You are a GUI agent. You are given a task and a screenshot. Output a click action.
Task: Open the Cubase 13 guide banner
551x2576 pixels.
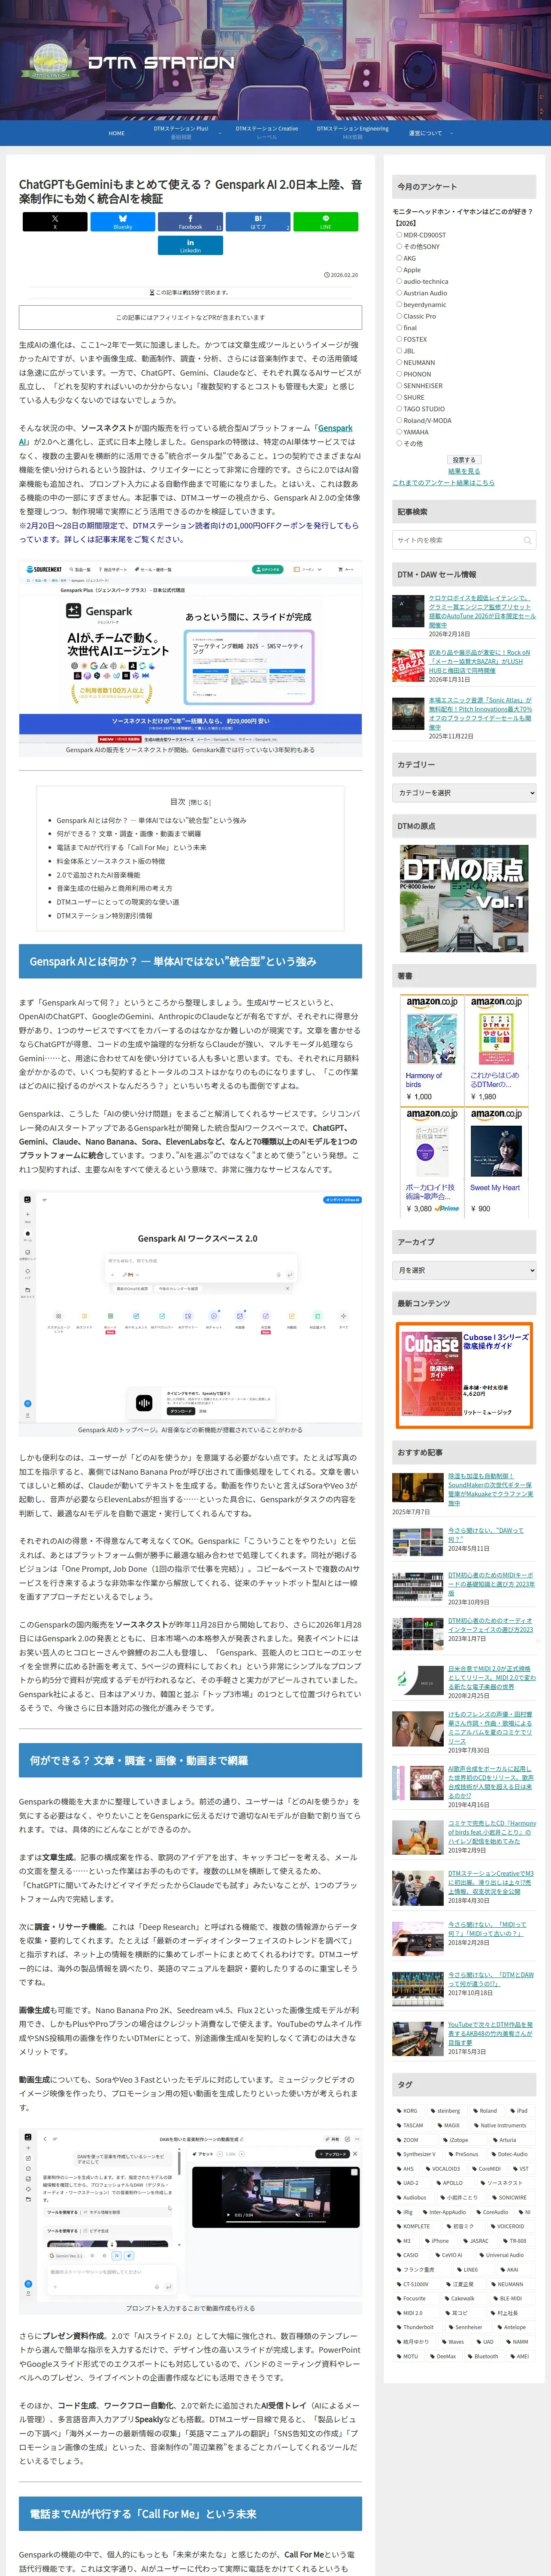tap(464, 1375)
